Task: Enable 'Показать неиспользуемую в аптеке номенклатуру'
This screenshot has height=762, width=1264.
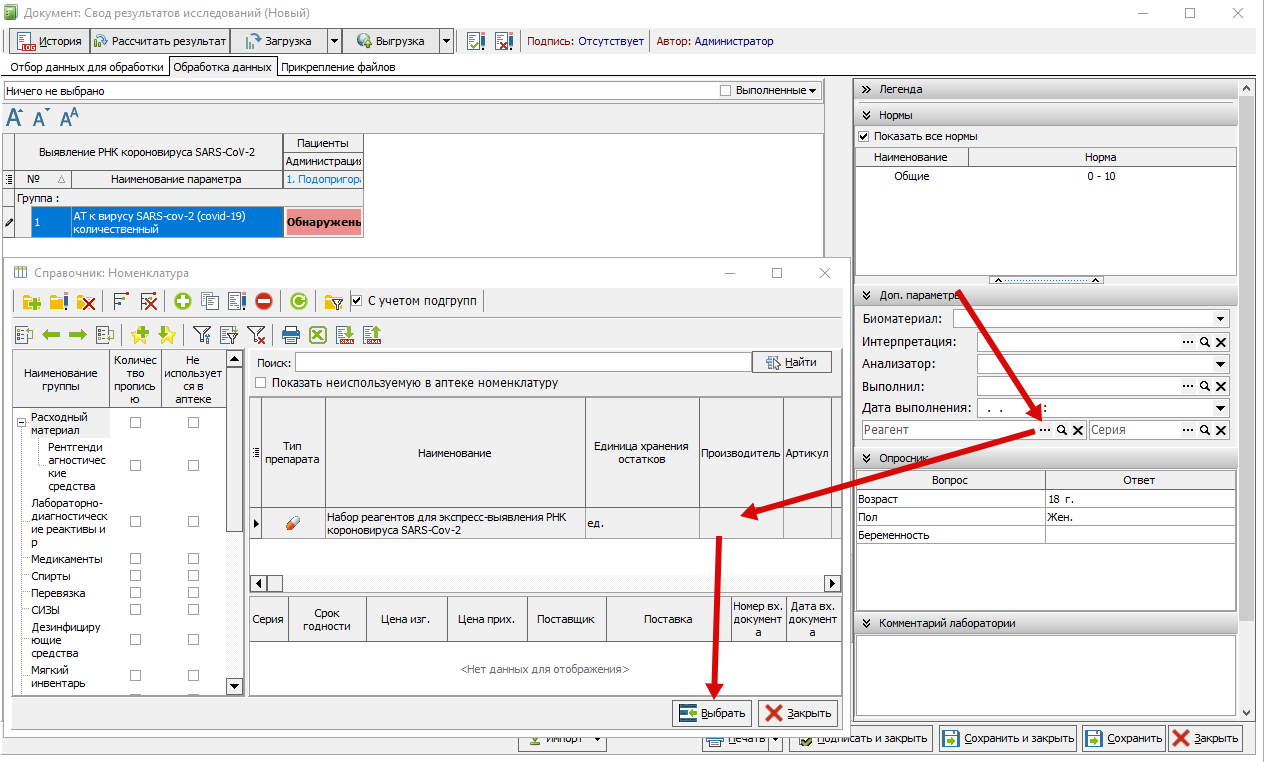Action: click(x=261, y=383)
